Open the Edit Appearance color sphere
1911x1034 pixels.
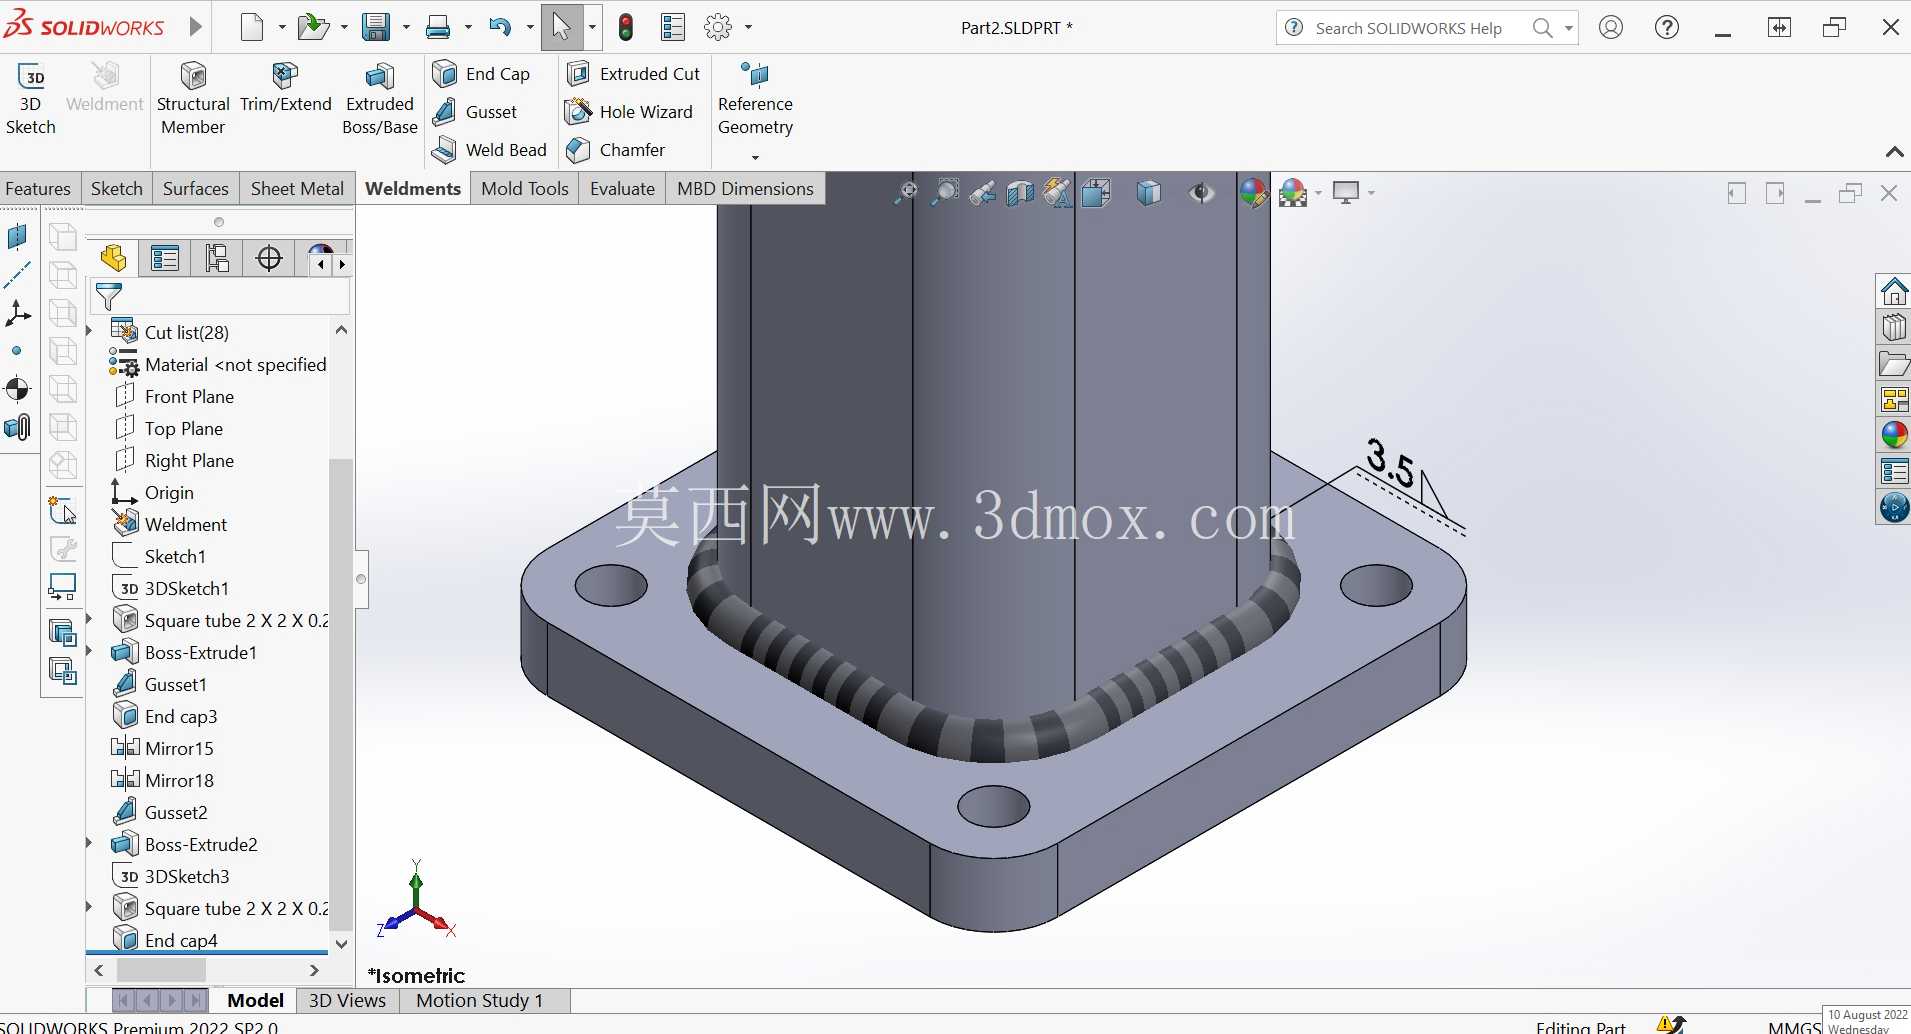[x=1252, y=192]
